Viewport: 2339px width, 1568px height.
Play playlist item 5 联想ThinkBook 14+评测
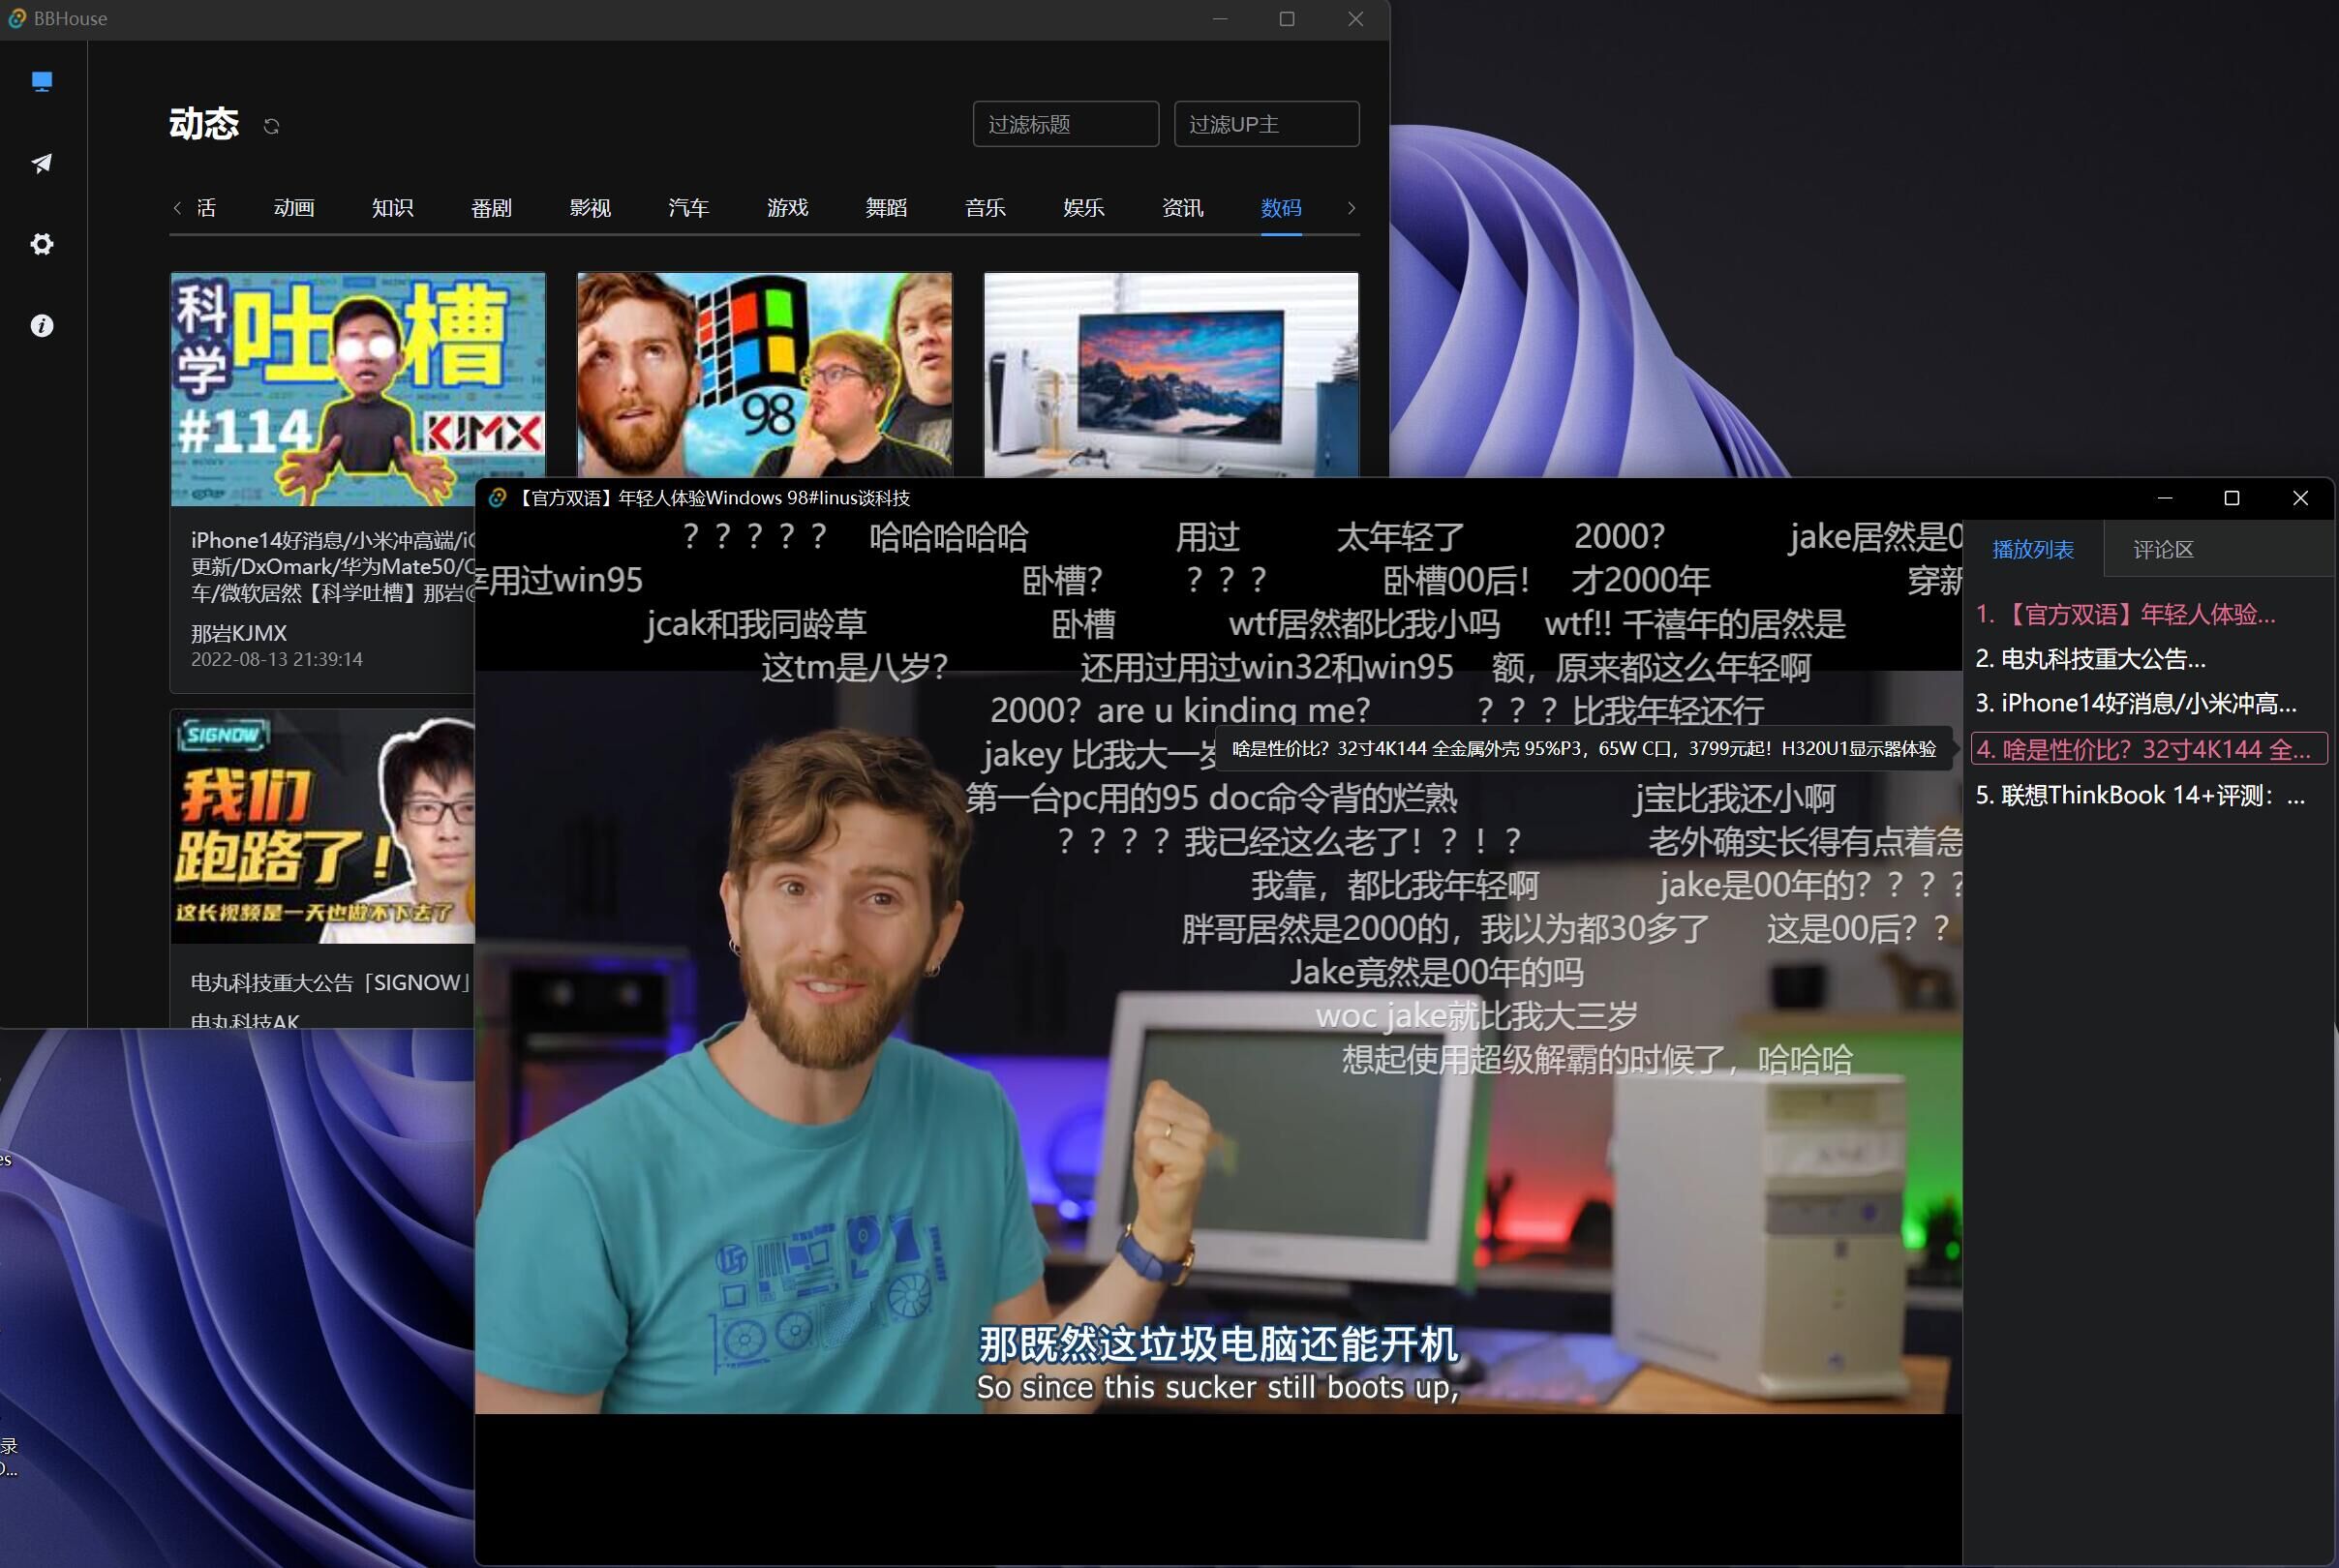(x=2140, y=795)
